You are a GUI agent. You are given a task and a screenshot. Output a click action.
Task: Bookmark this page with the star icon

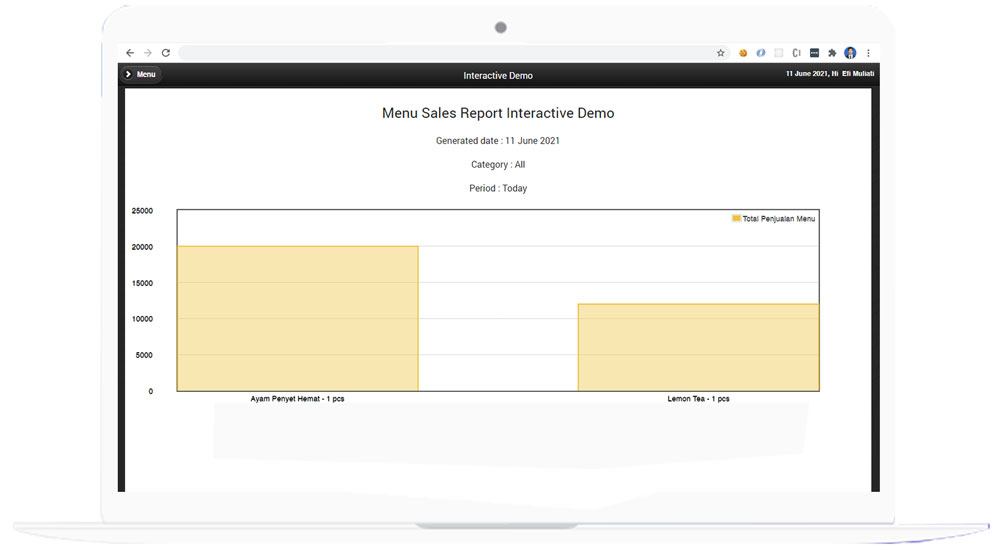tap(720, 53)
